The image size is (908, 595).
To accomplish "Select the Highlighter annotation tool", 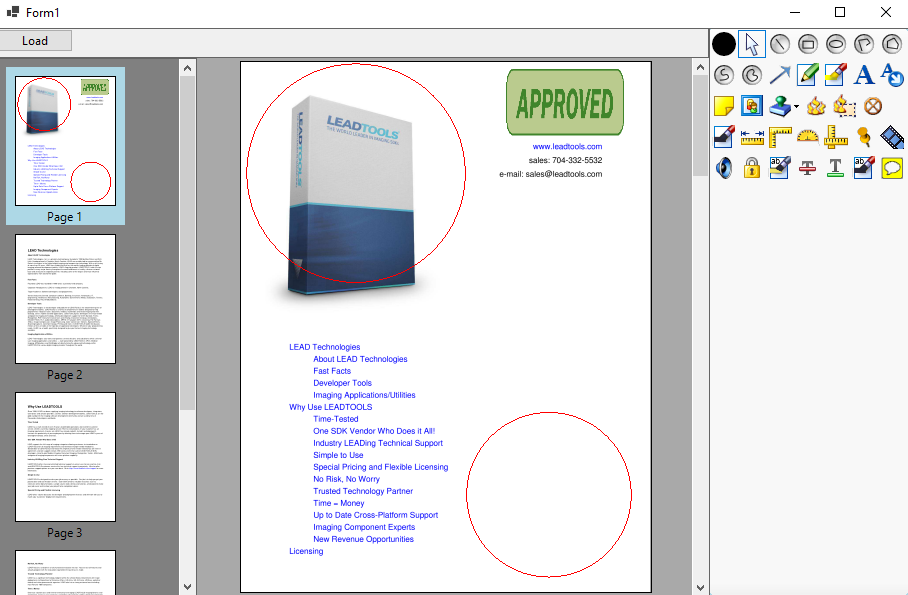I will click(836, 74).
